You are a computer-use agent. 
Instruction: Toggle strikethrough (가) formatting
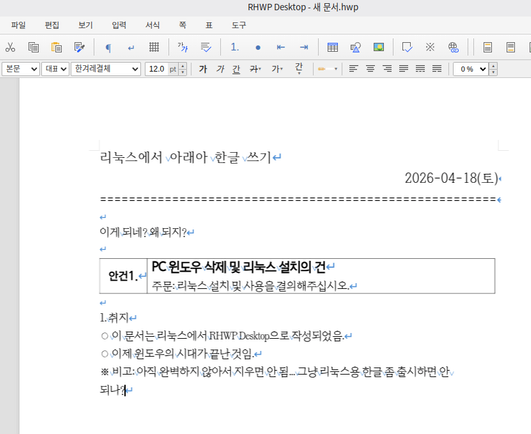point(255,69)
